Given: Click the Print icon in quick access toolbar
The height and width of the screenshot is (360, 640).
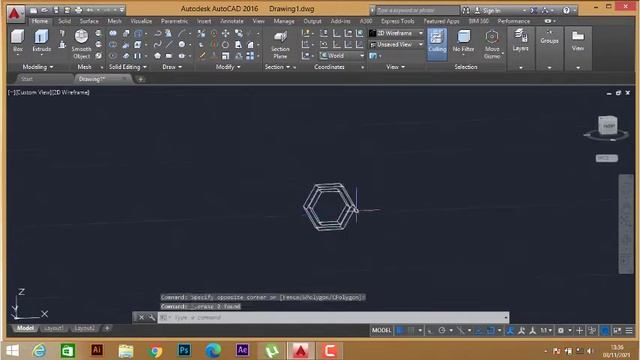Looking at the screenshot, I should coord(78,10).
